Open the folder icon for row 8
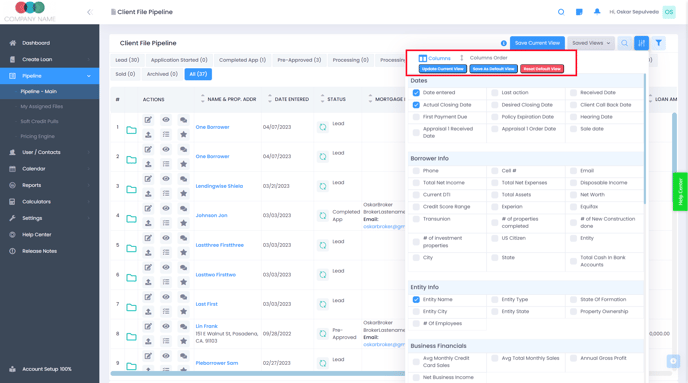The image size is (688, 383). pyautogui.click(x=131, y=337)
